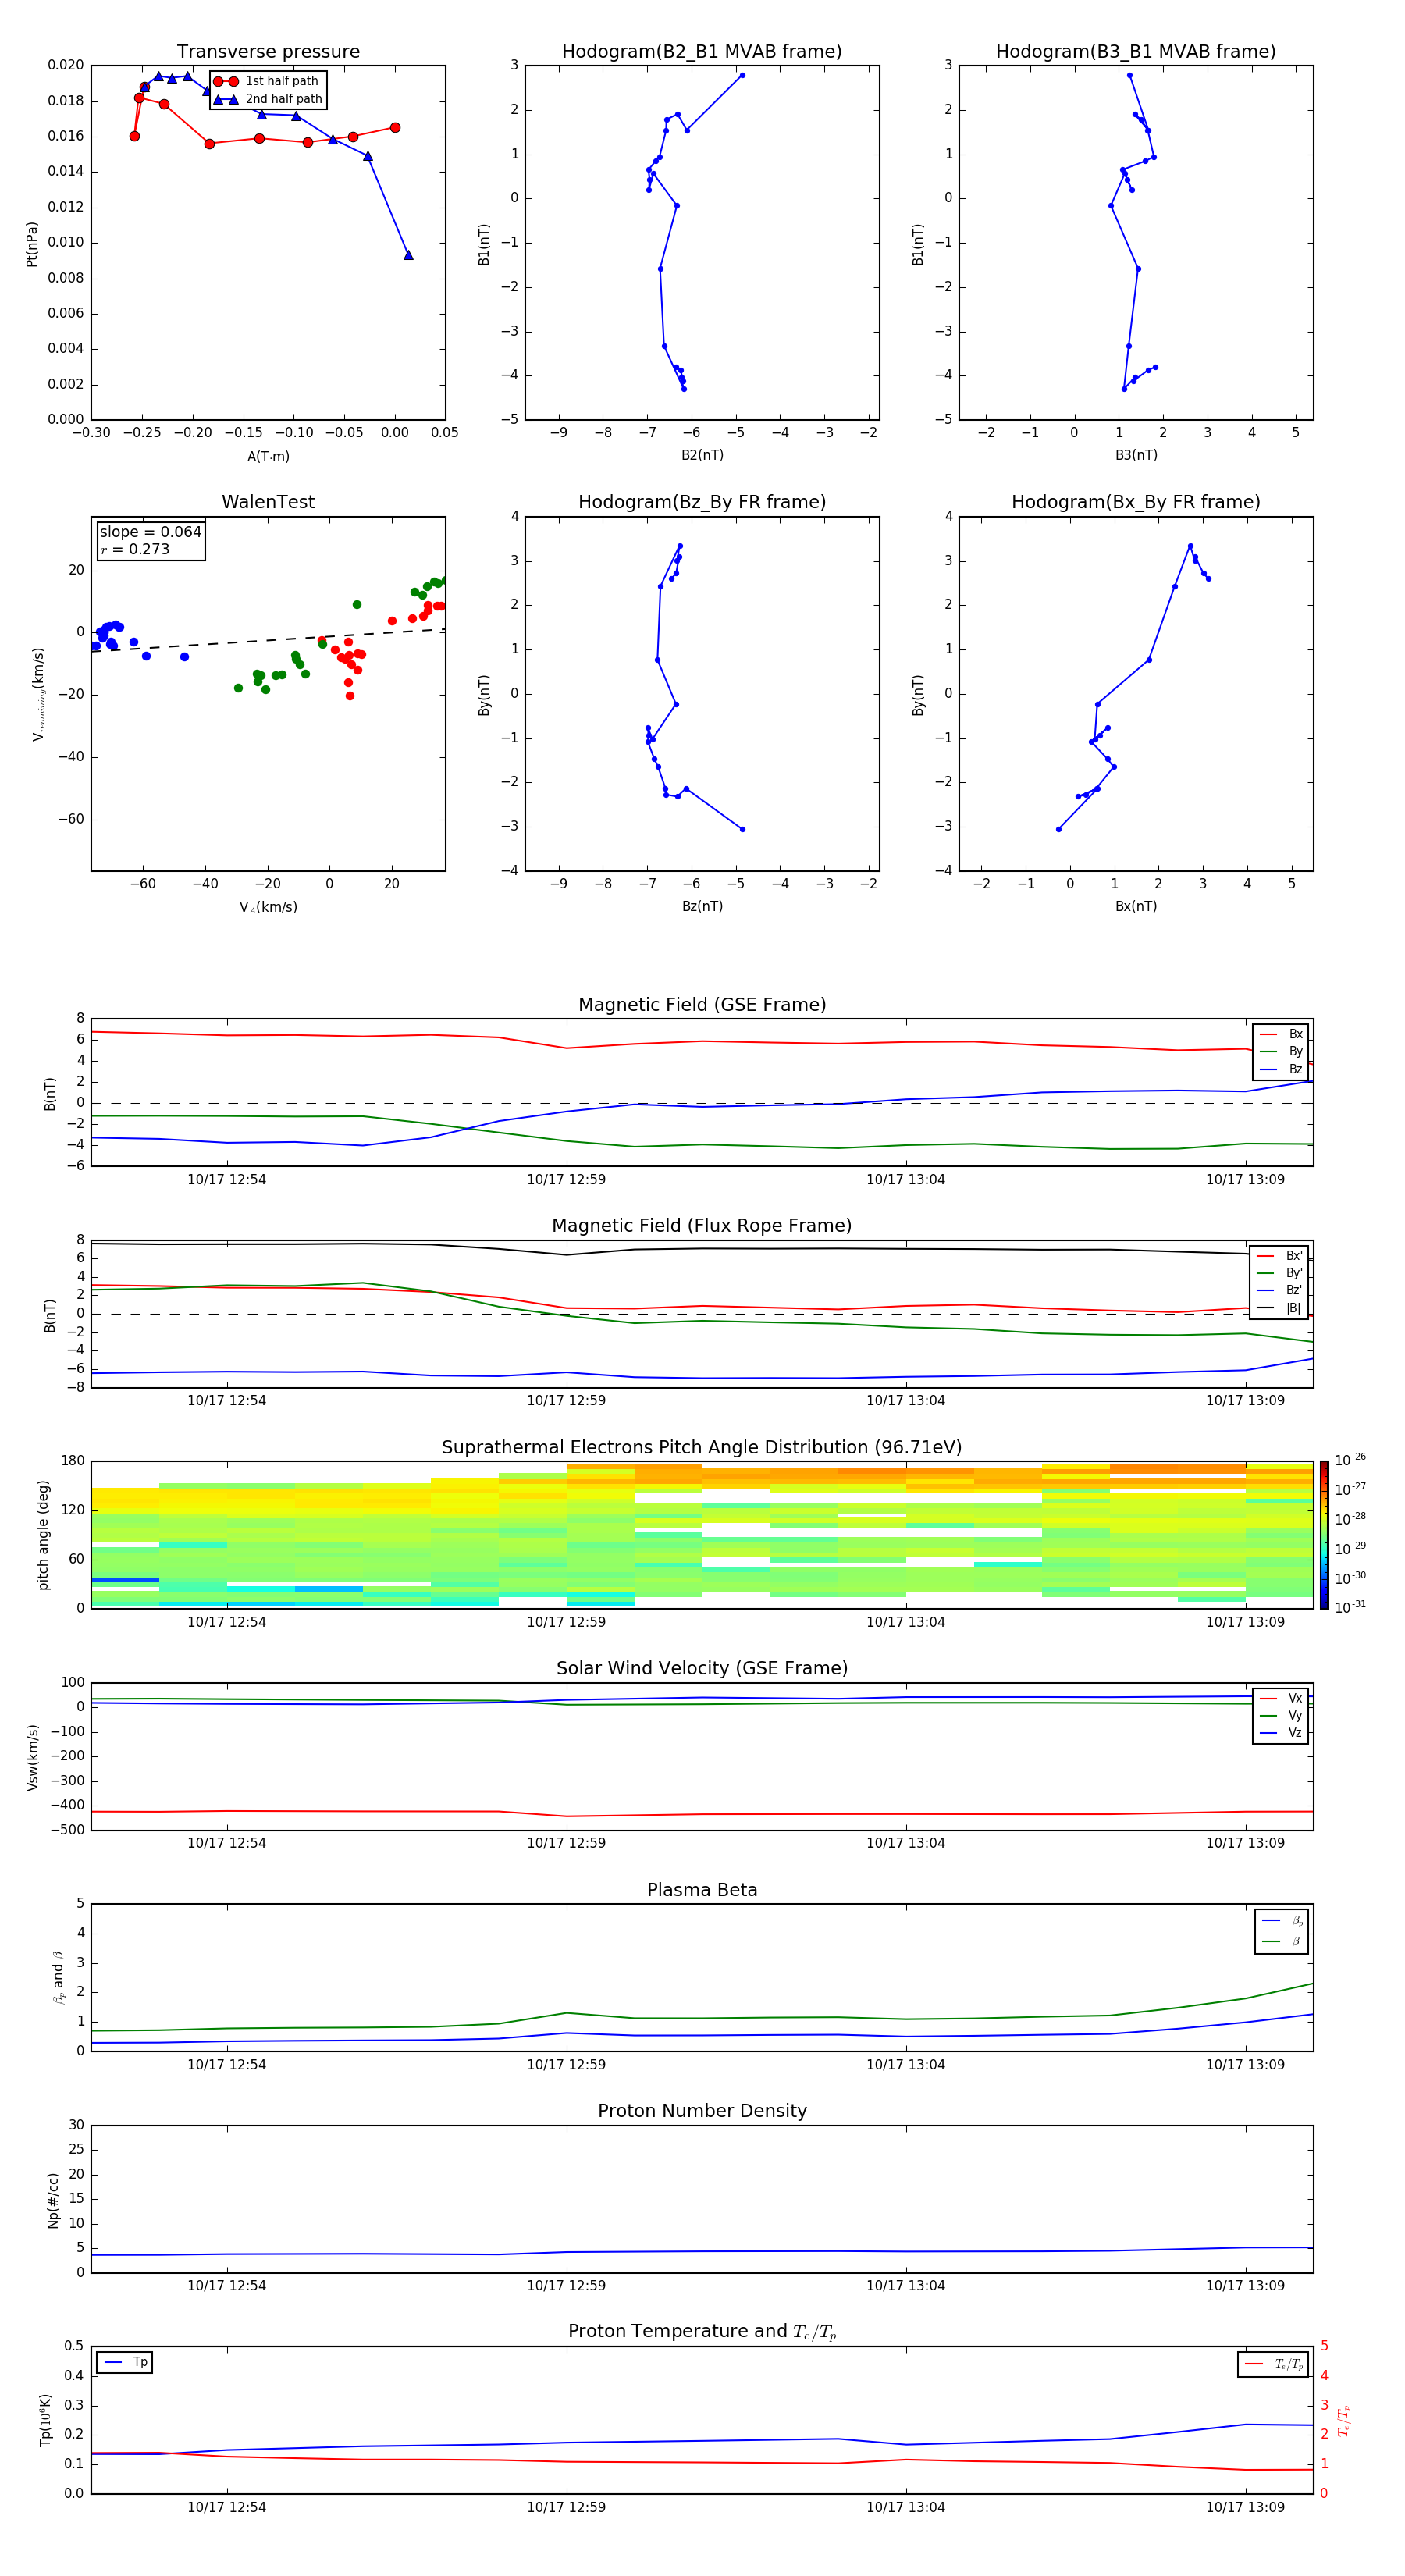Click the Tp legend entry
This screenshot has width=1405, height=2576.
(125, 2362)
